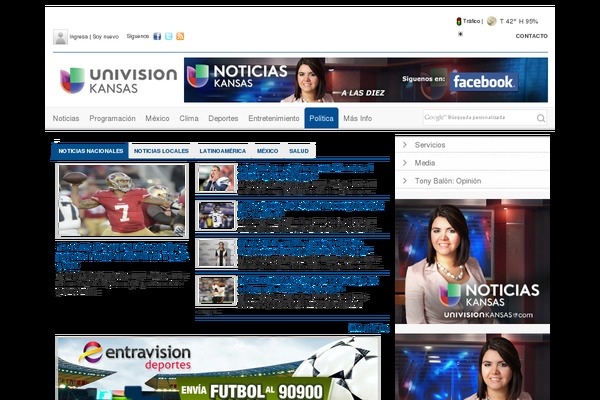Screen dimensions: 600x400
Task: Click the traffic light Tráfico icon
Action: point(458,21)
